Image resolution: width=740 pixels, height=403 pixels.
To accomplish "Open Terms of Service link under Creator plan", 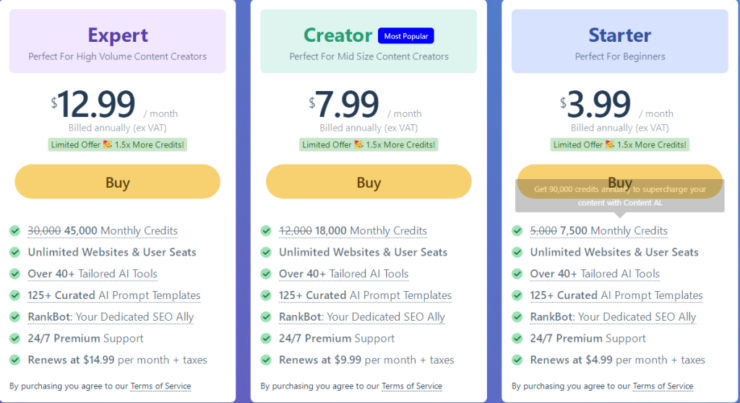I will pyautogui.click(x=412, y=386).
